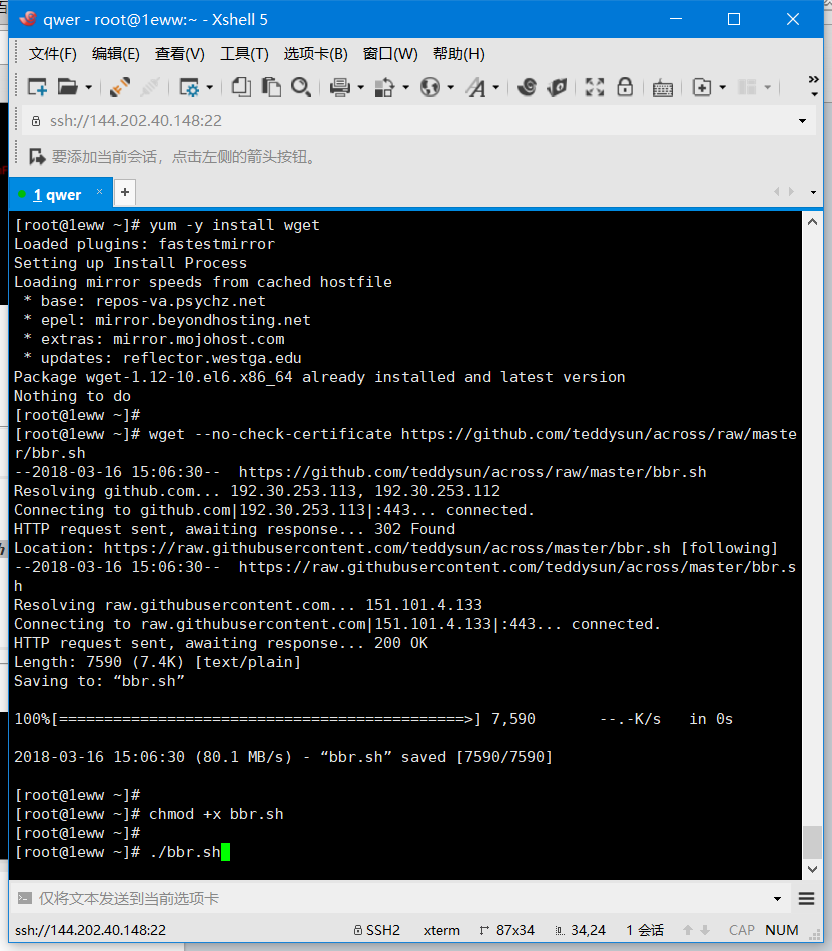Image resolution: width=832 pixels, height=951 pixels.
Task: Open the 查看(V) menu
Action: click(179, 54)
